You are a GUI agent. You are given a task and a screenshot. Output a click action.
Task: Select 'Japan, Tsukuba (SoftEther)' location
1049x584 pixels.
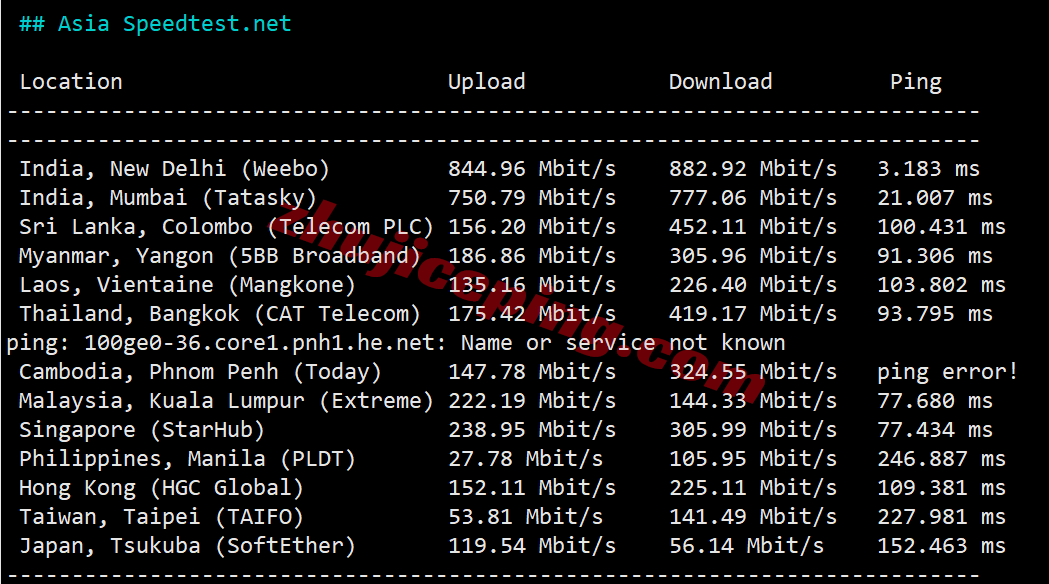[187, 546]
